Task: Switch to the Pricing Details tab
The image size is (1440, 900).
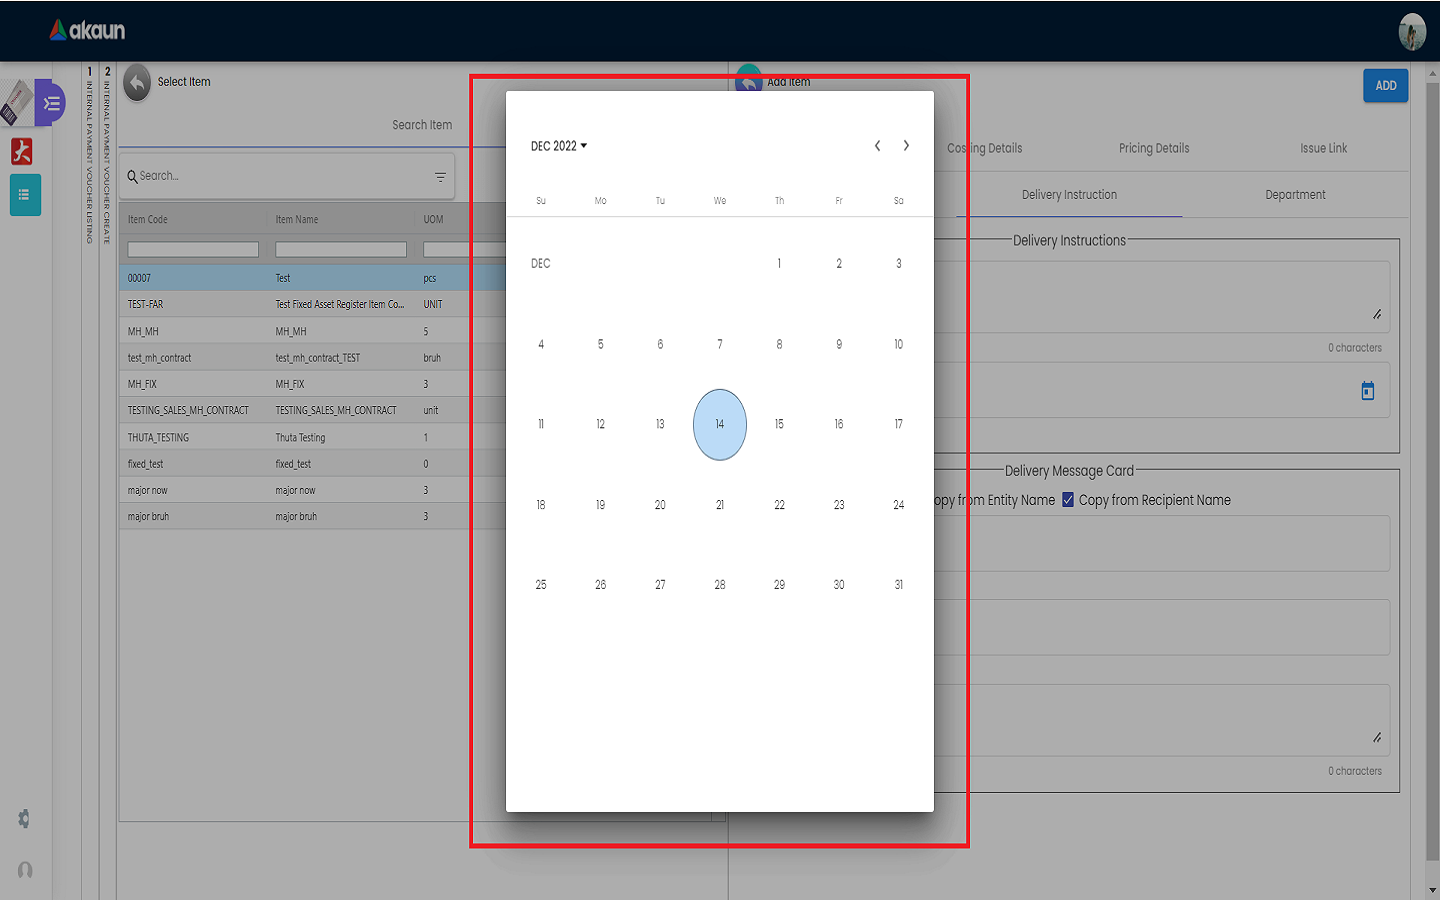Action: pos(1154,148)
